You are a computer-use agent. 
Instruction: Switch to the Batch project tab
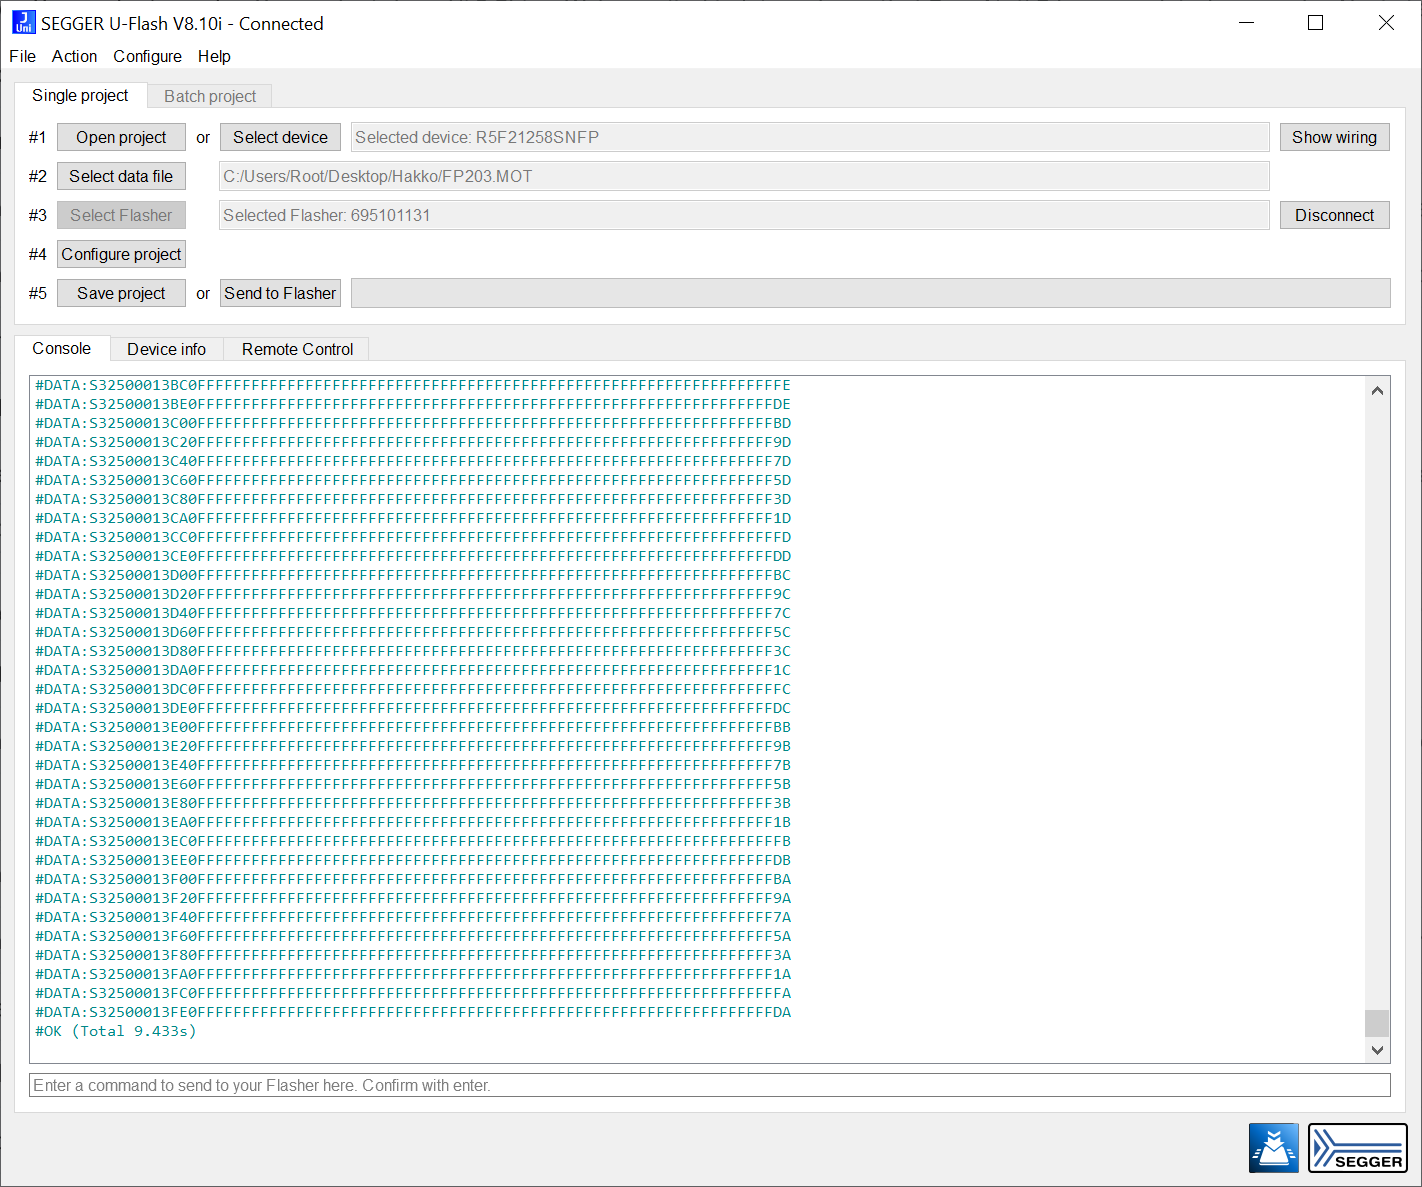210,96
